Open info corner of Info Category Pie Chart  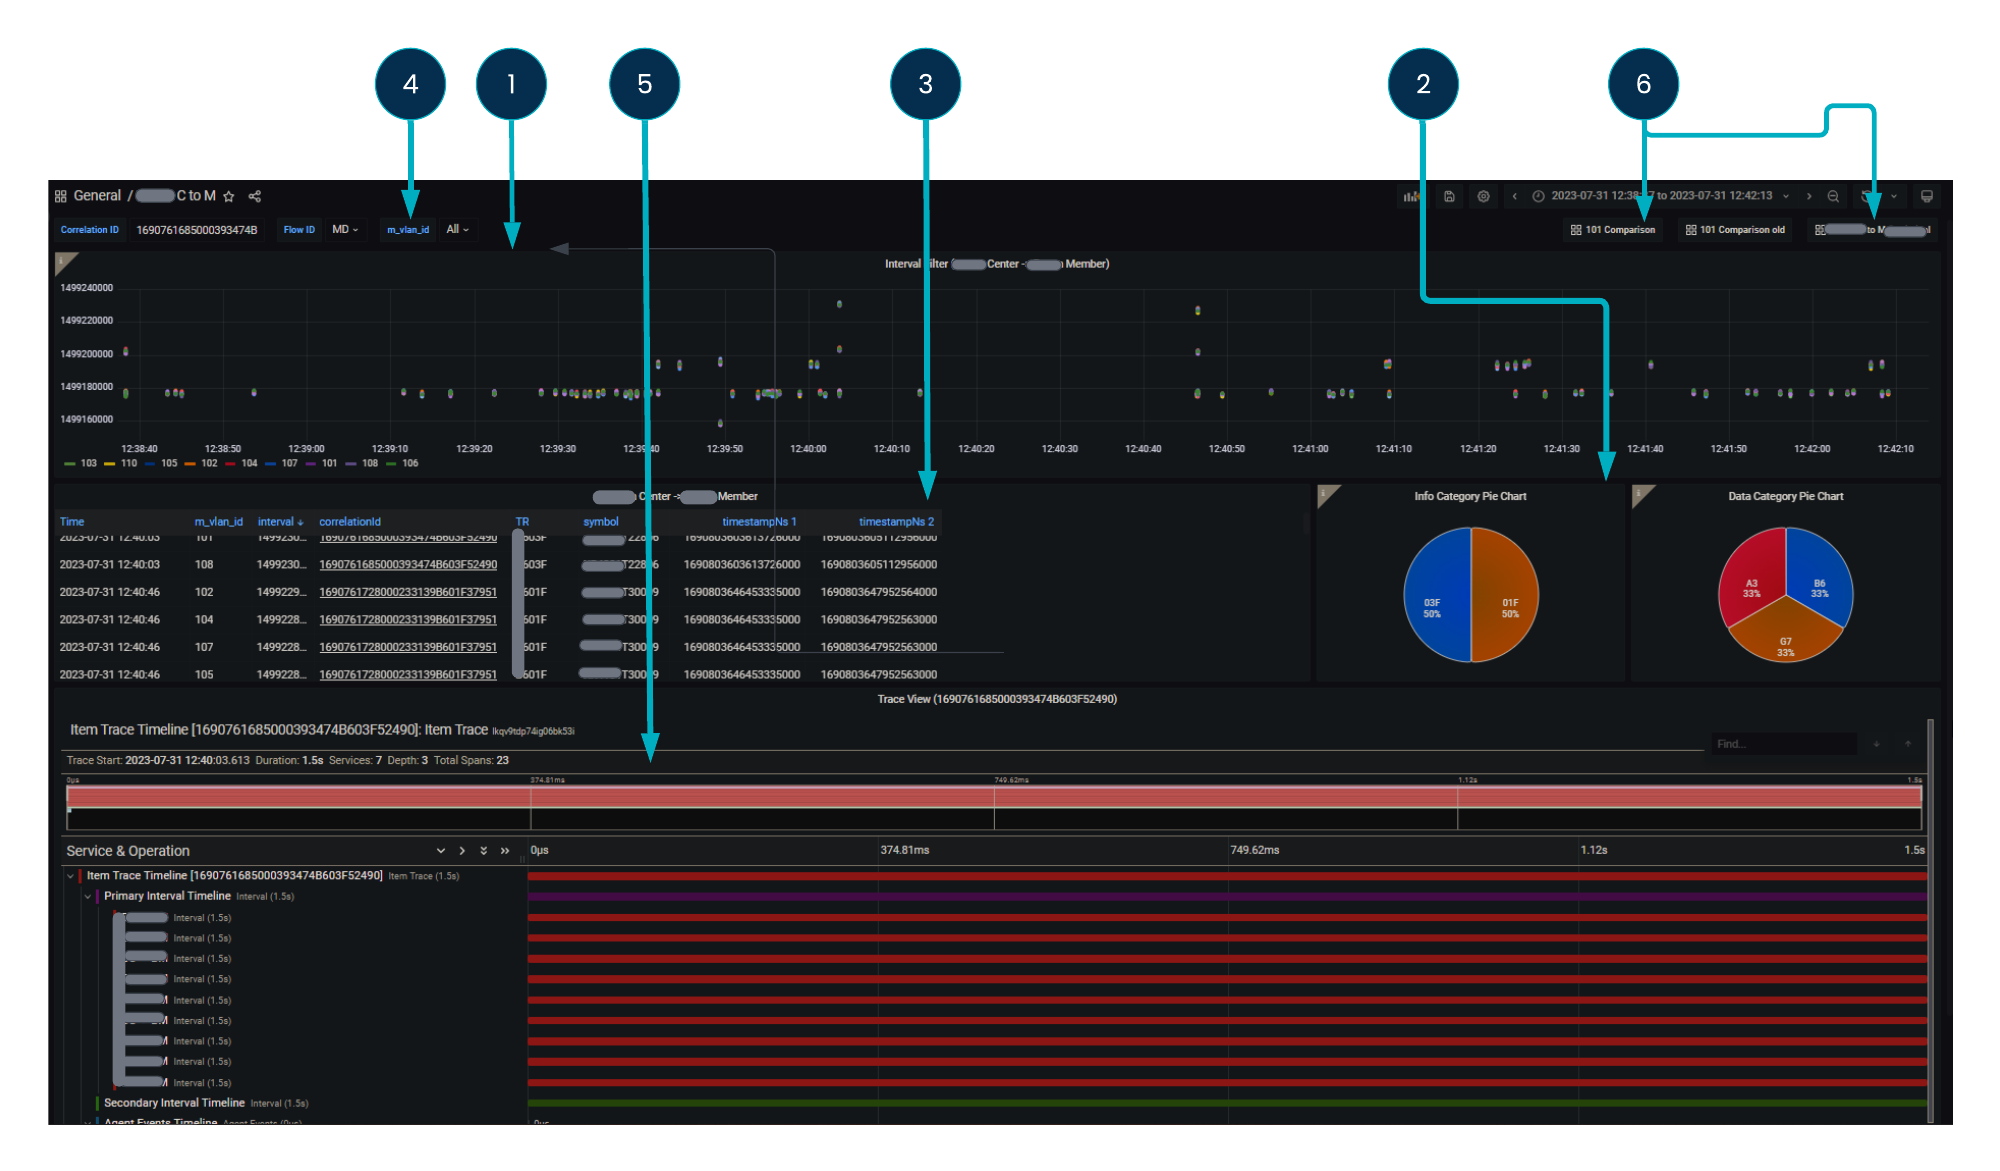click(x=1327, y=495)
